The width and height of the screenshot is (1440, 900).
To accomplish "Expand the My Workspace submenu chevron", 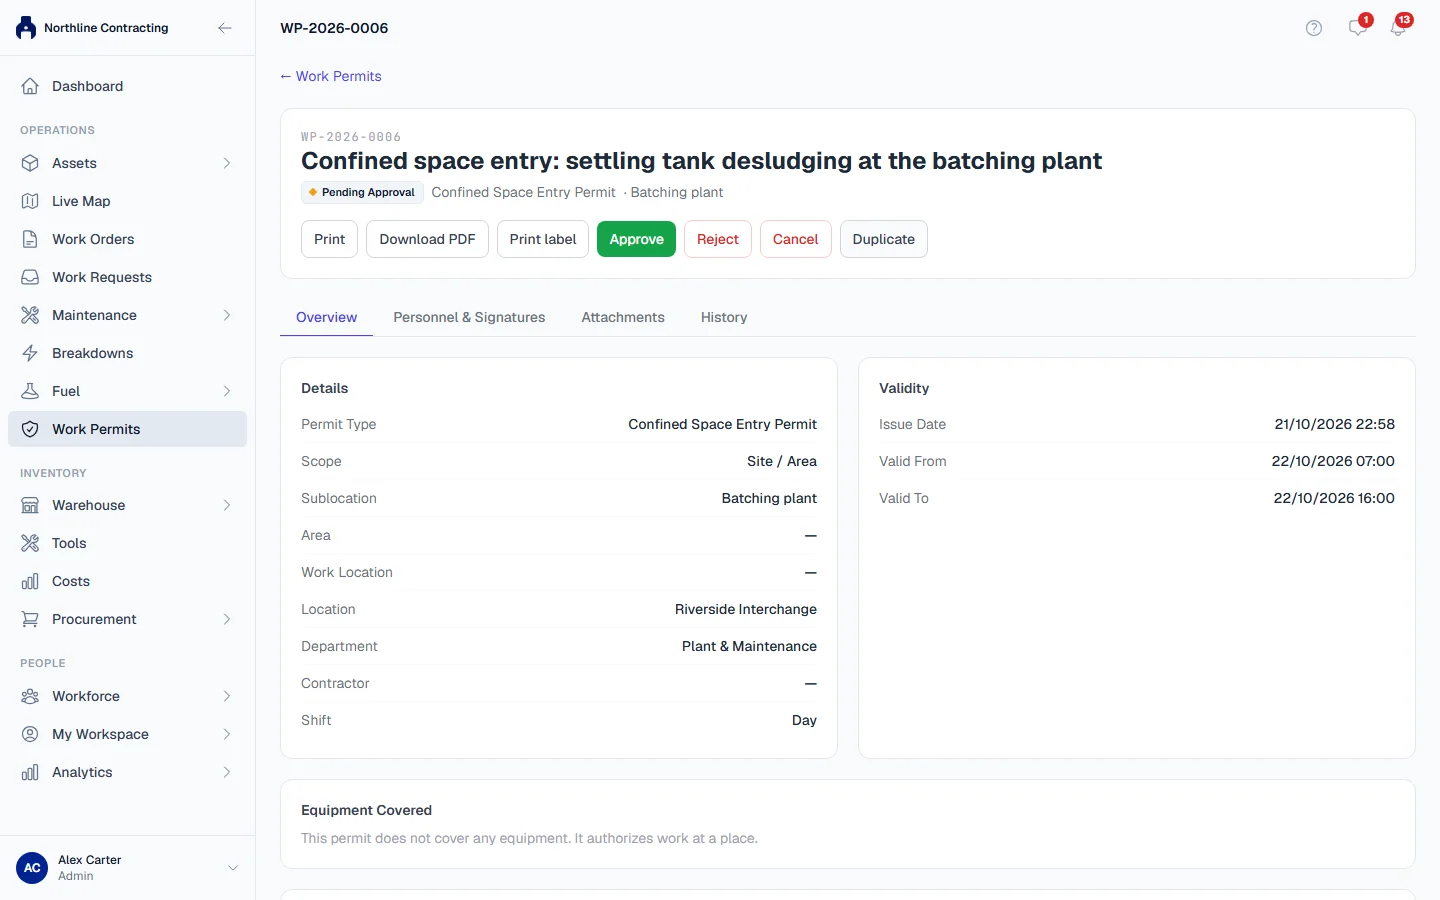I will point(227,734).
